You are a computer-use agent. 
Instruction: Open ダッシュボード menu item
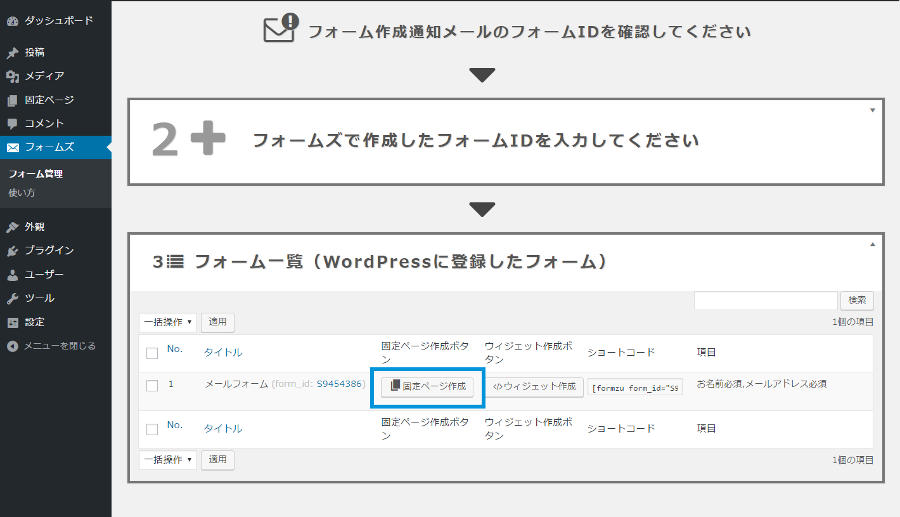point(59,21)
